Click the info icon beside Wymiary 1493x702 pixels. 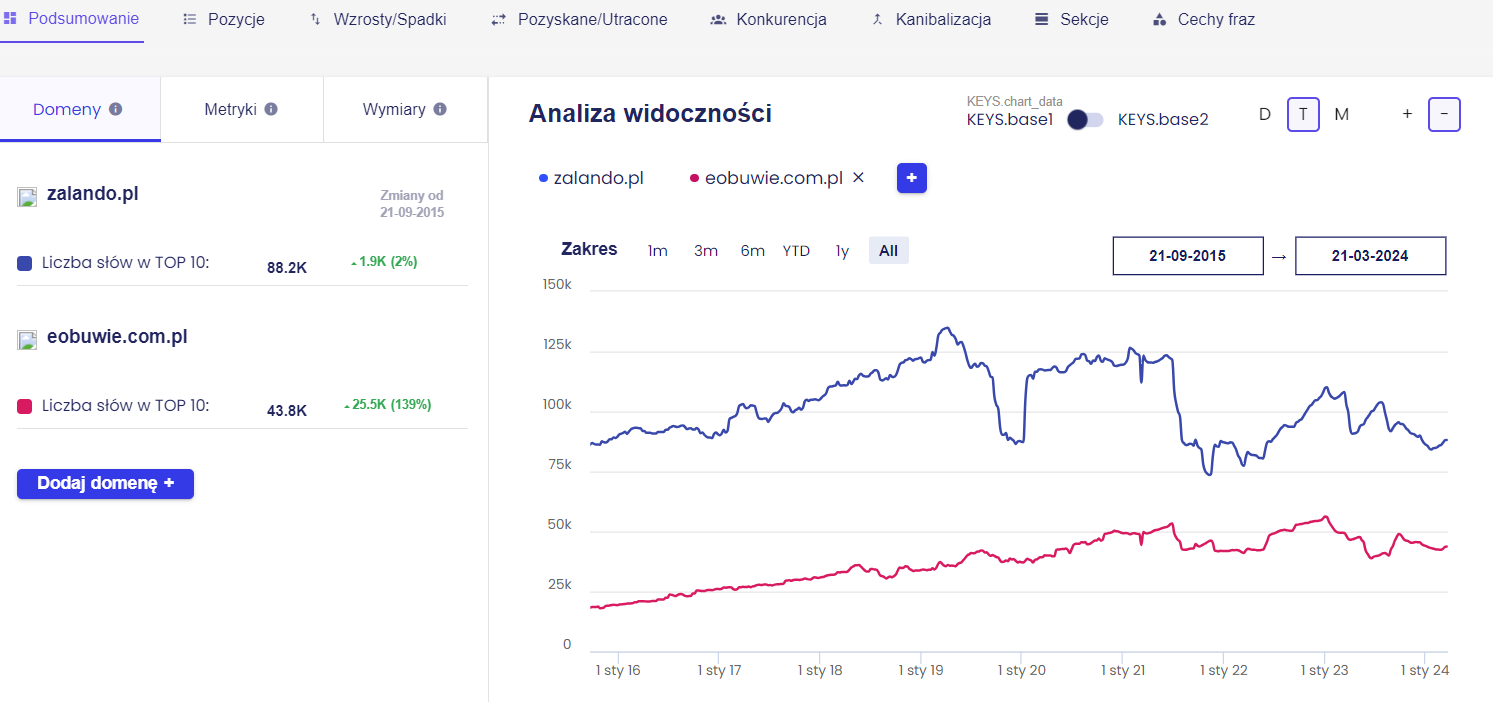[x=440, y=109]
